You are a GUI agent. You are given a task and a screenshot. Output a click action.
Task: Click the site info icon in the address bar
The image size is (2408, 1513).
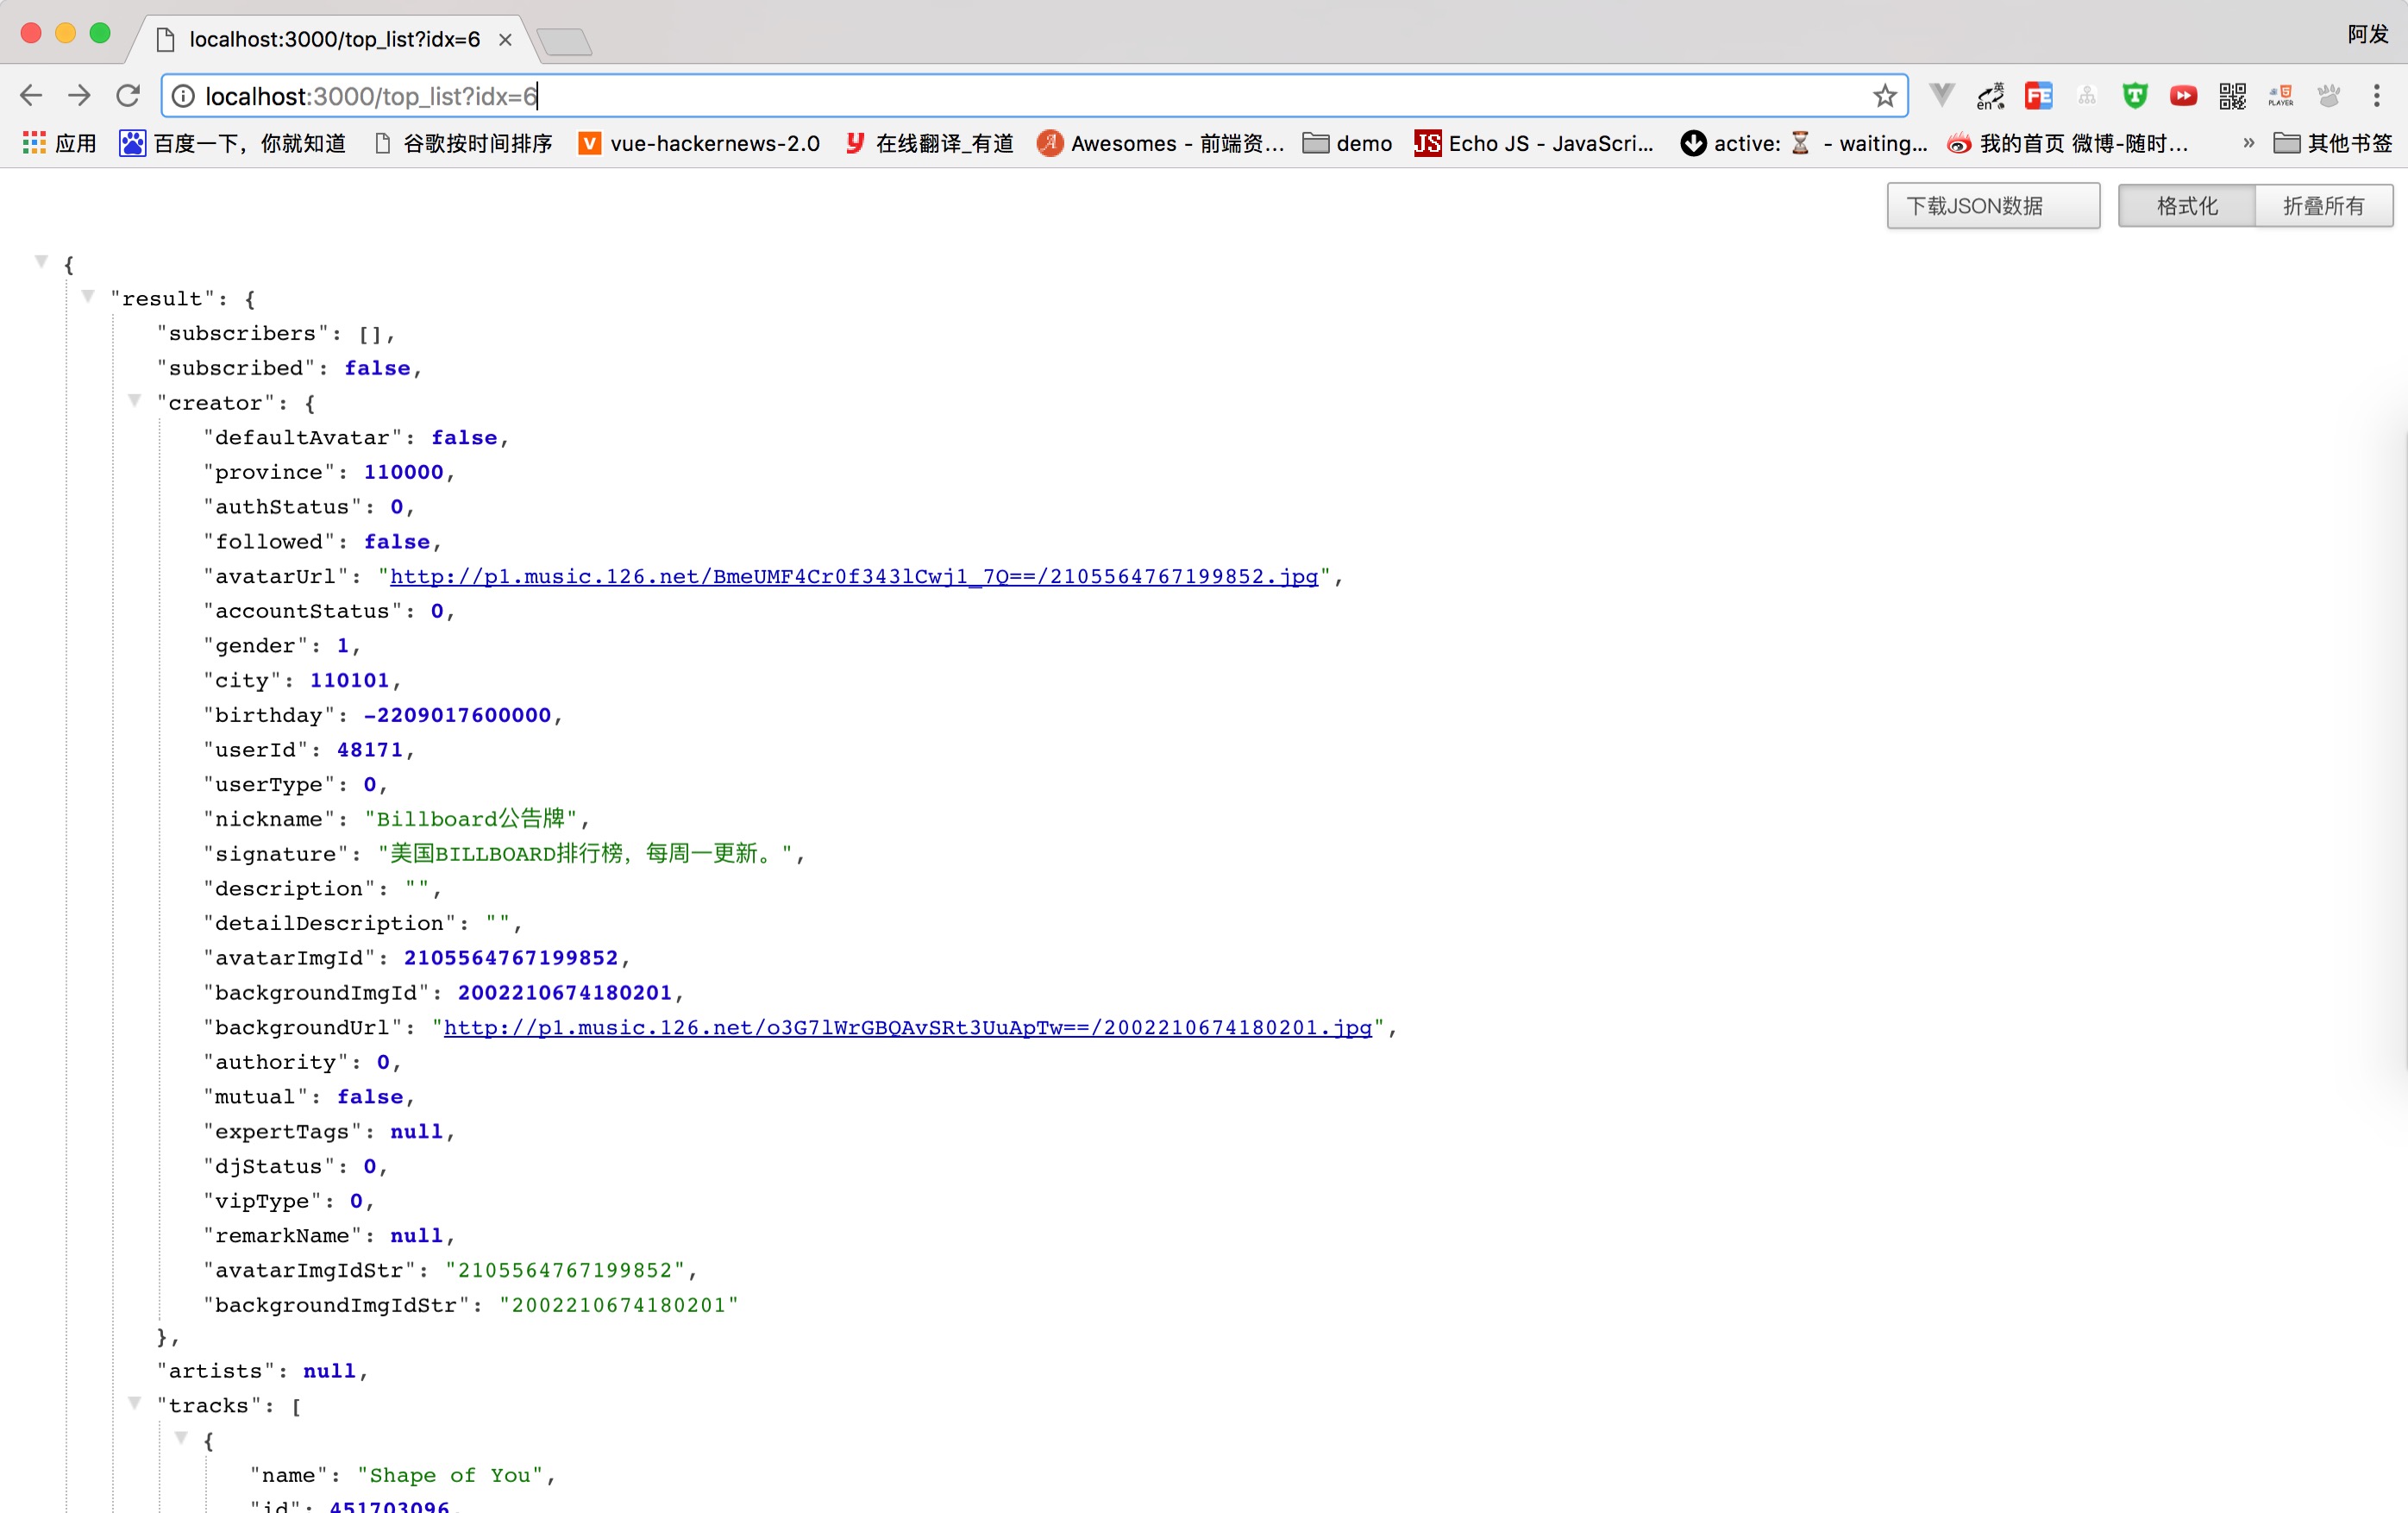click(184, 96)
